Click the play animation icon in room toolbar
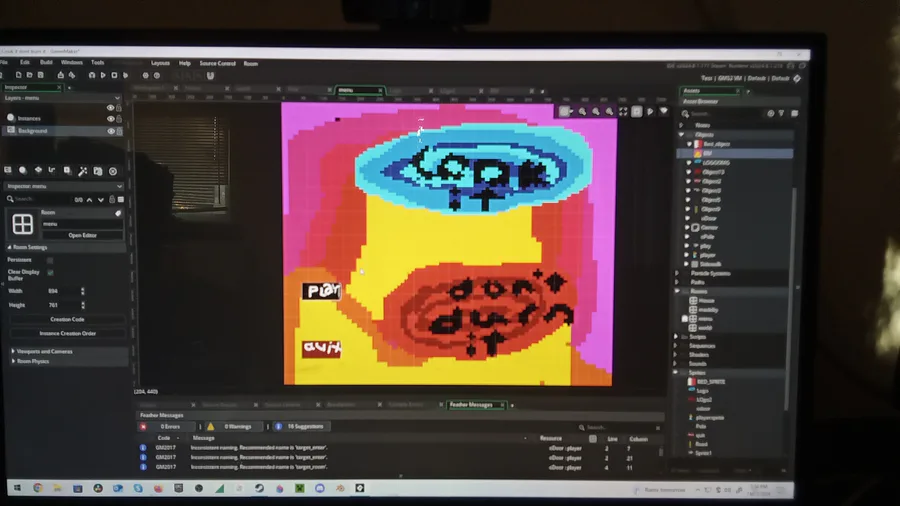This screenshot has width=900, height=506. (x=650, y=112)
